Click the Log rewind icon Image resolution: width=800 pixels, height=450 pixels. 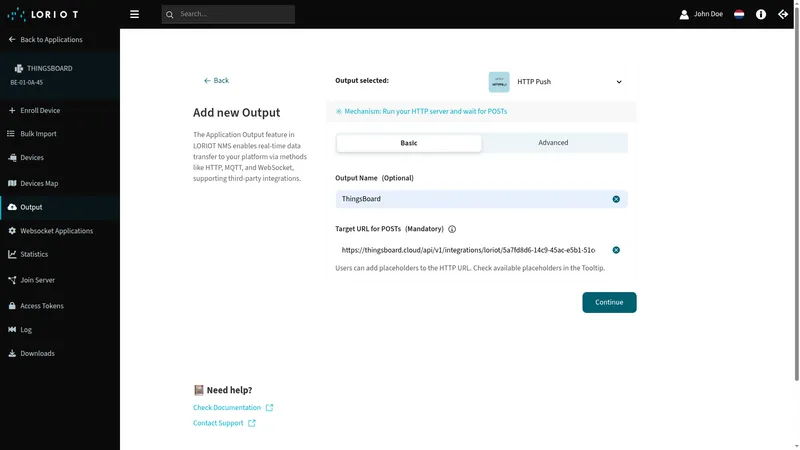[x=12, y=330]
